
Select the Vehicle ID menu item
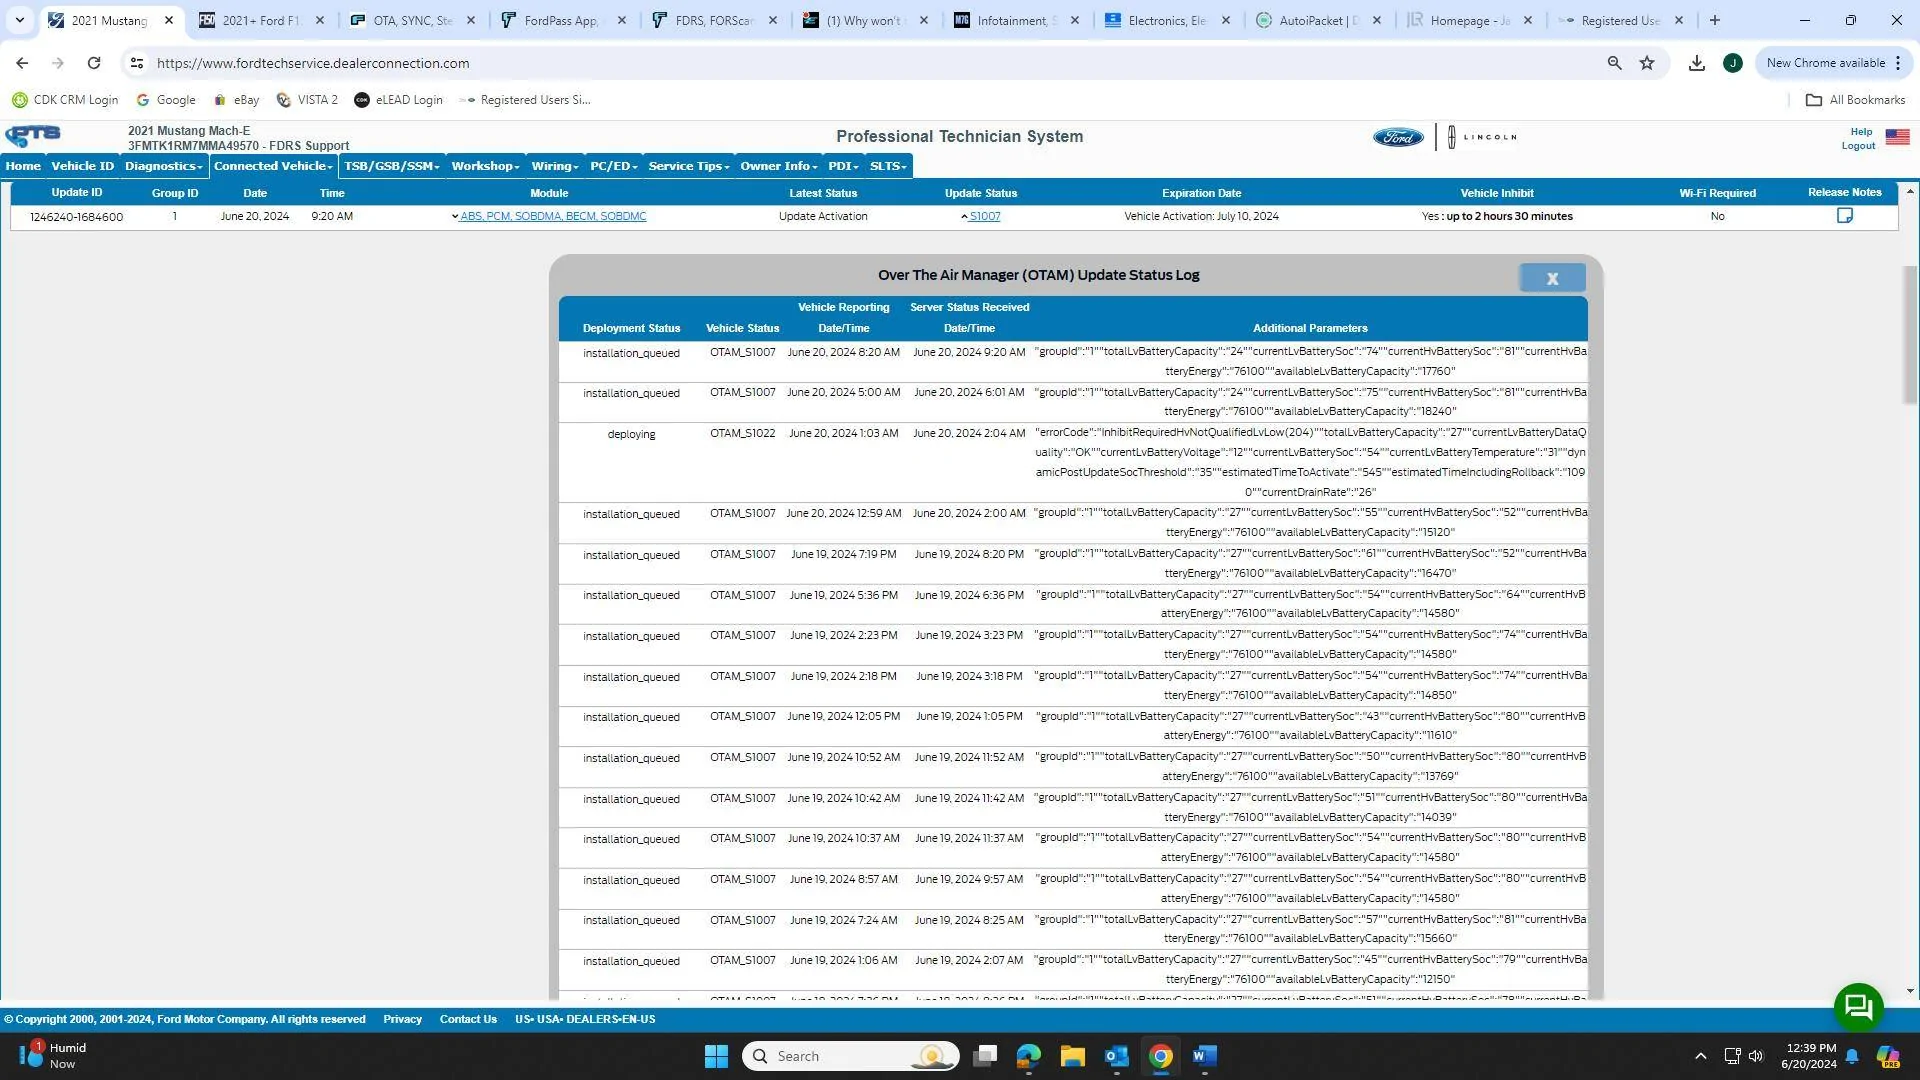click(x=82, y=166)
